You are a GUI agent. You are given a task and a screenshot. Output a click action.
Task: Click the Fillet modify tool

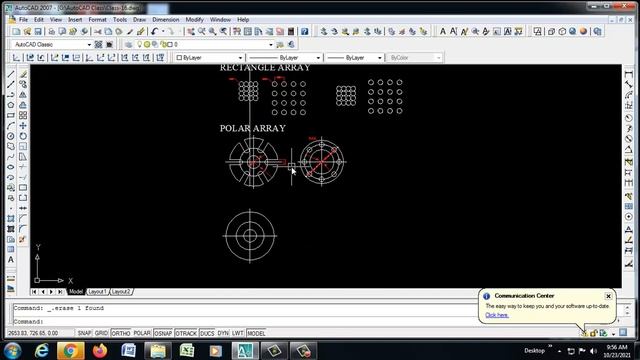pyautogui.click(x=23, y=229)
